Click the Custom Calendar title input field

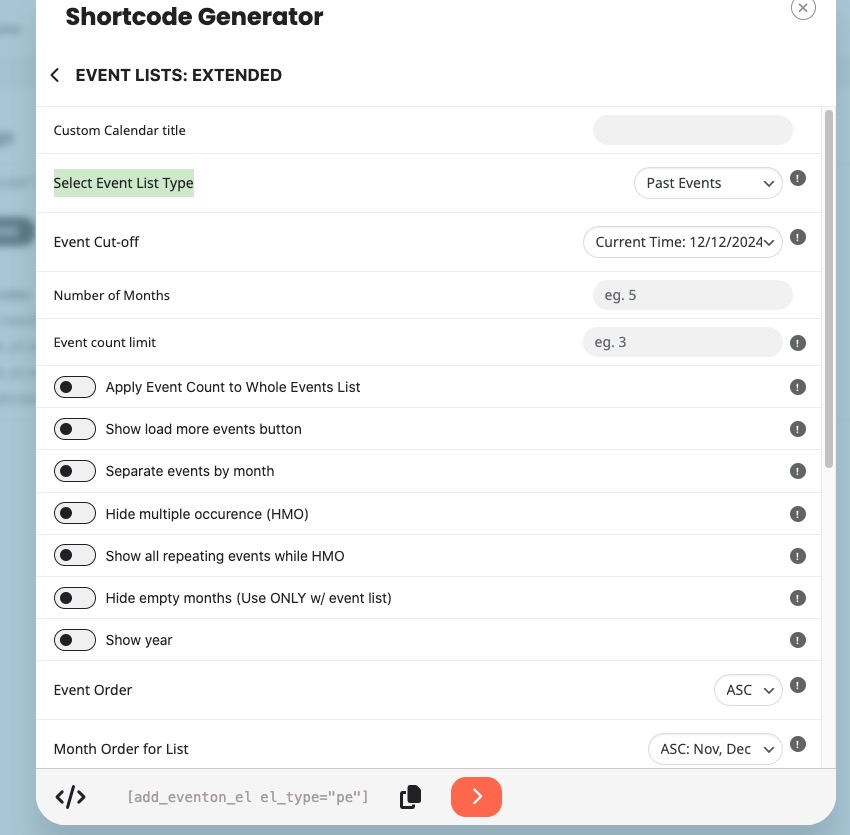693,130
